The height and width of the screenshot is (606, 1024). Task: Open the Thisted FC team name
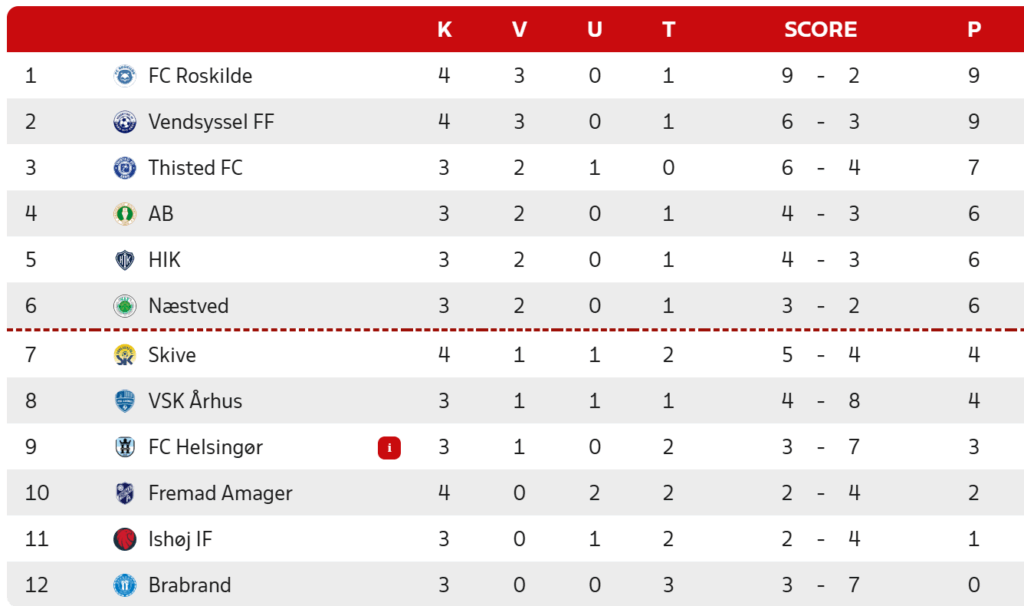pos(195,168)
